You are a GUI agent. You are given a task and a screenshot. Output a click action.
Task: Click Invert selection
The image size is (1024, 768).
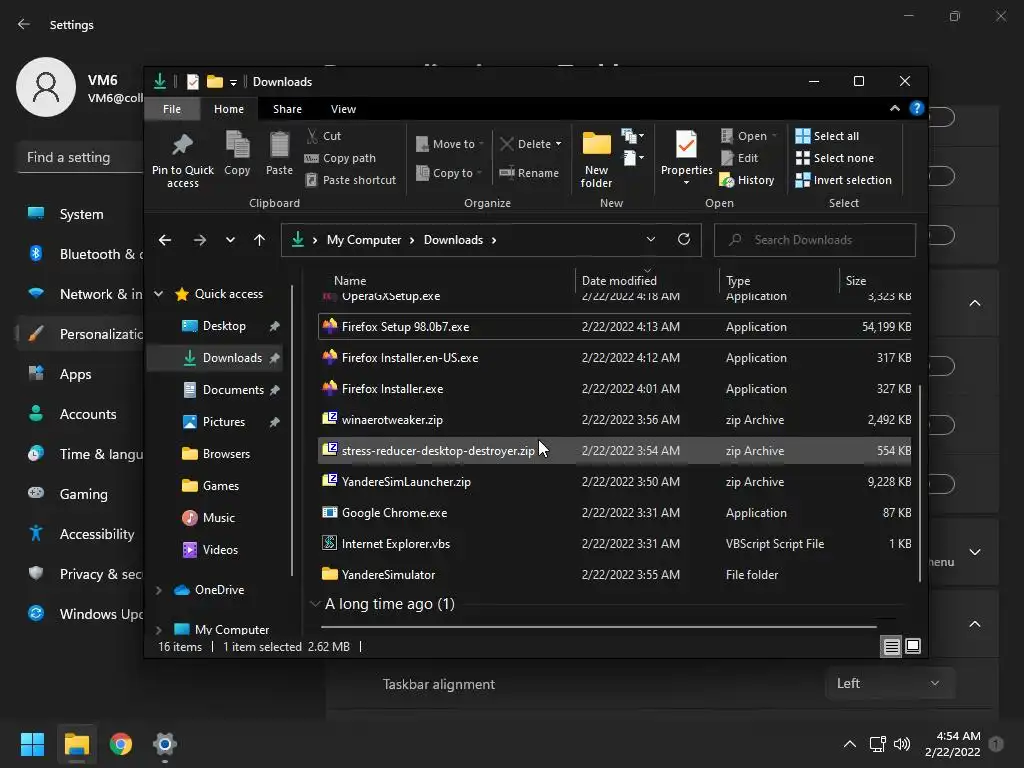click(x=843, y=180)
